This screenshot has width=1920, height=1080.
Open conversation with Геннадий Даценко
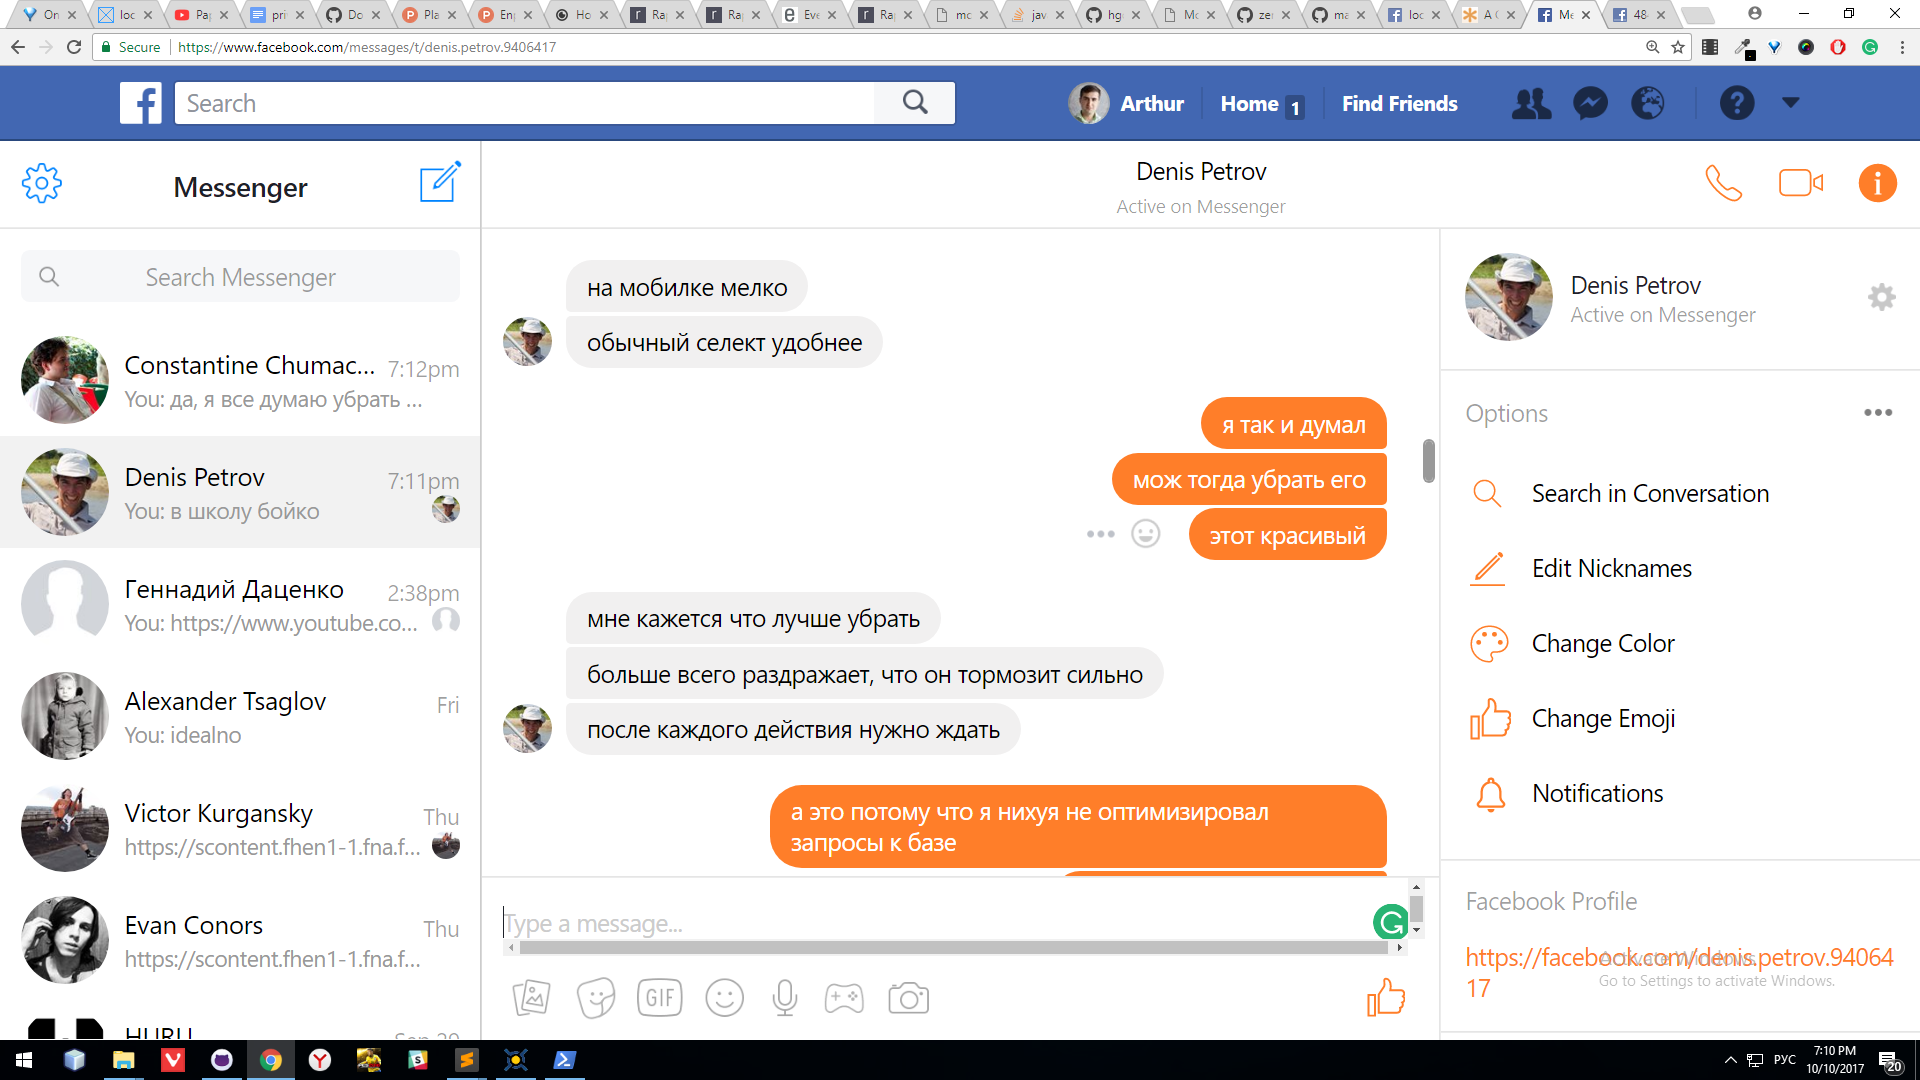click(240, 604)
